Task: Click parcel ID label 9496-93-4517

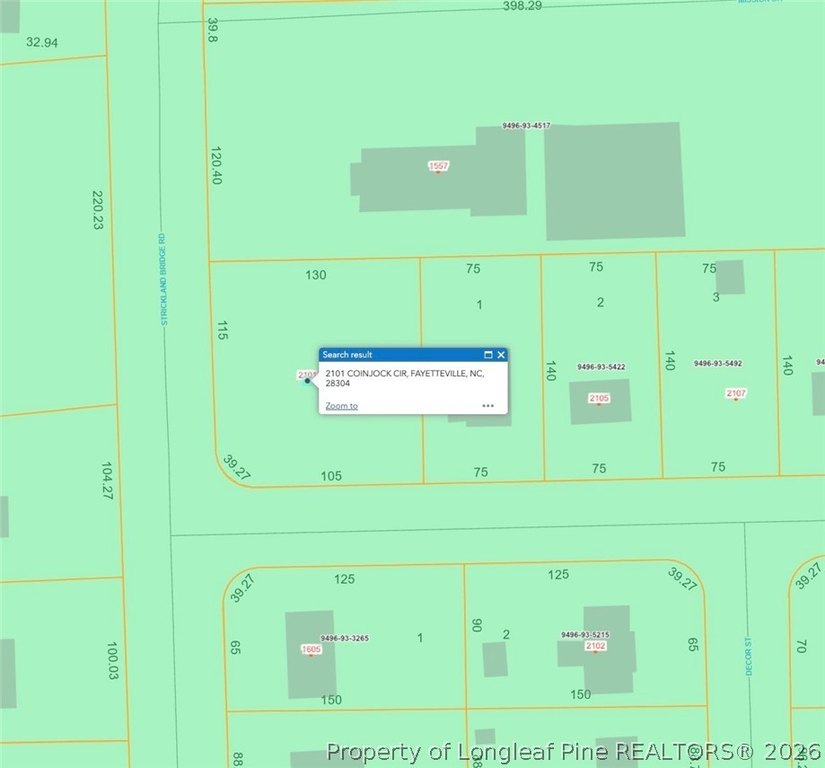Action: 526,125
